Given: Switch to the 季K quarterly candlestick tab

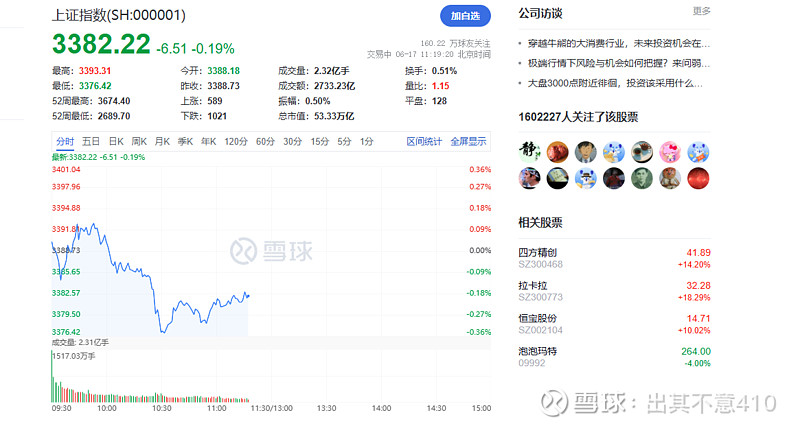Looking at the screenshot, I should pos(185,141).
